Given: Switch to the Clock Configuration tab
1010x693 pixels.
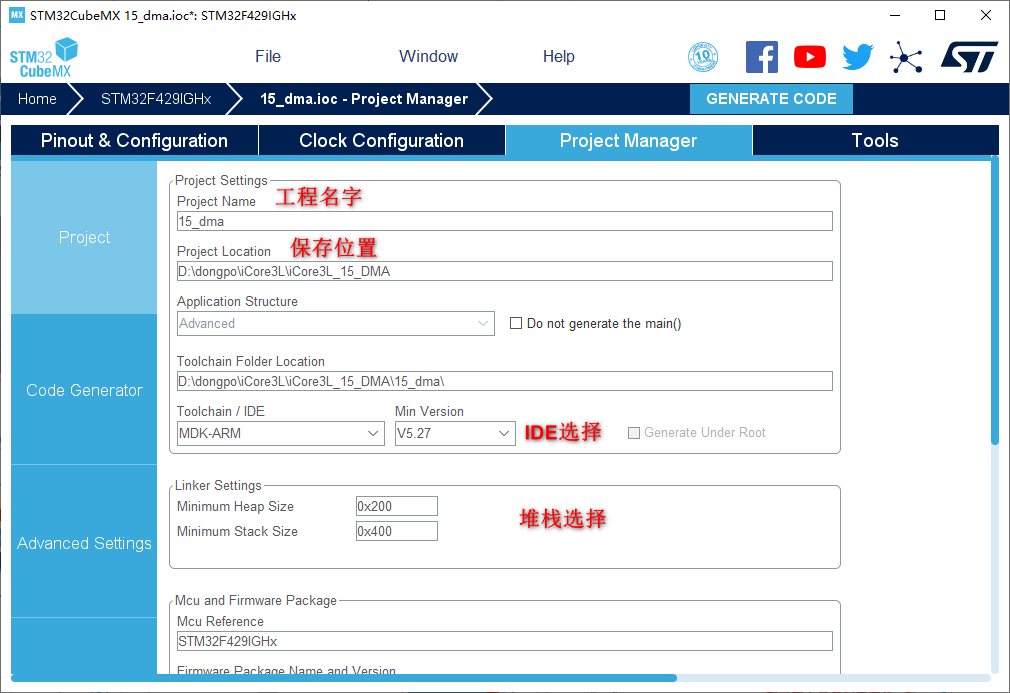Looking at the screenshot, I should coord(381,141).
